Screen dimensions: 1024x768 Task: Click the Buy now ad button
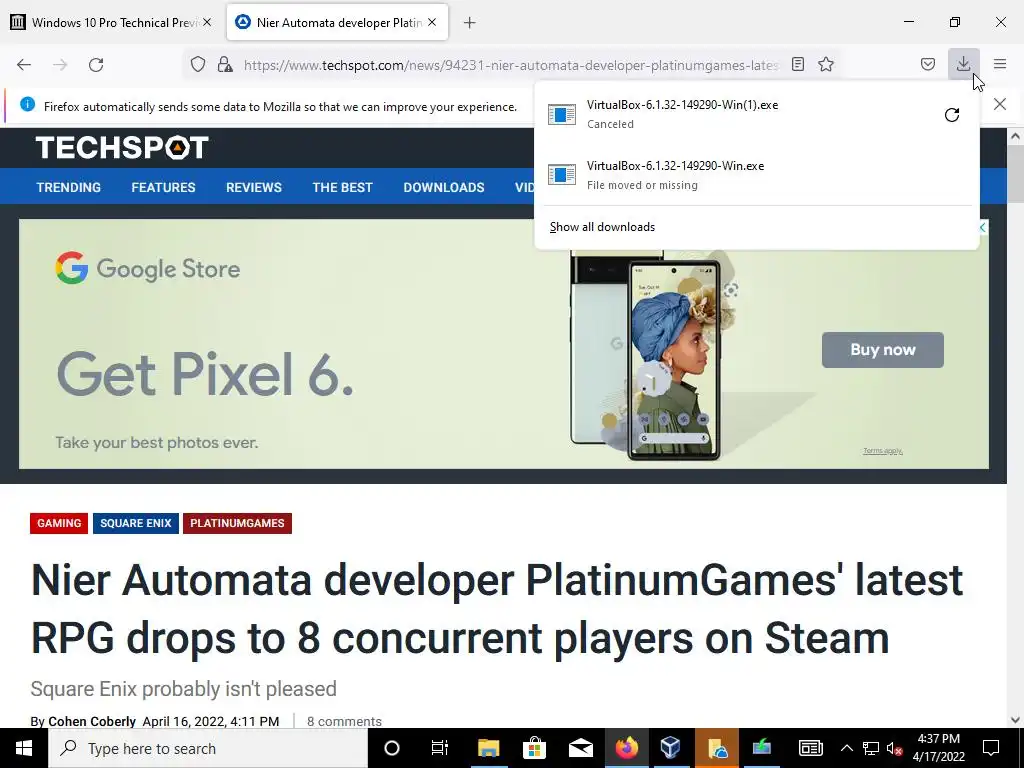(882, 349)
